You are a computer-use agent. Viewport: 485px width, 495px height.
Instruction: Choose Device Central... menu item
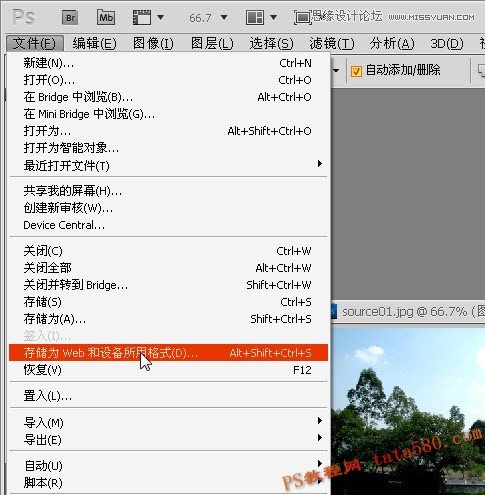(168, 225)
